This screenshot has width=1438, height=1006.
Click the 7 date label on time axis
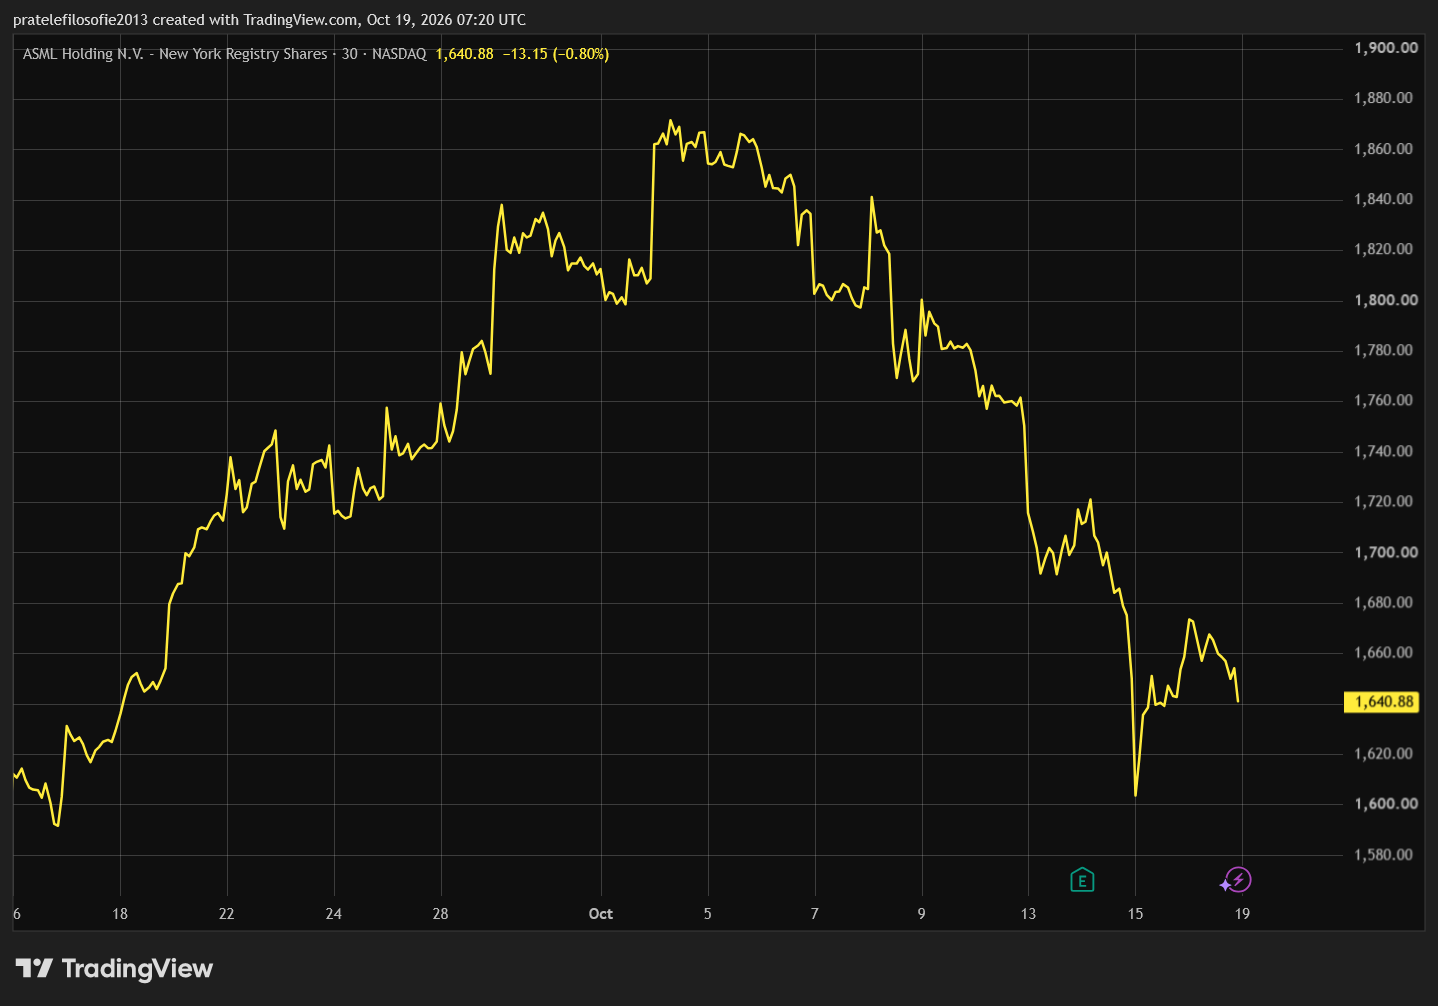pos(815,914)
